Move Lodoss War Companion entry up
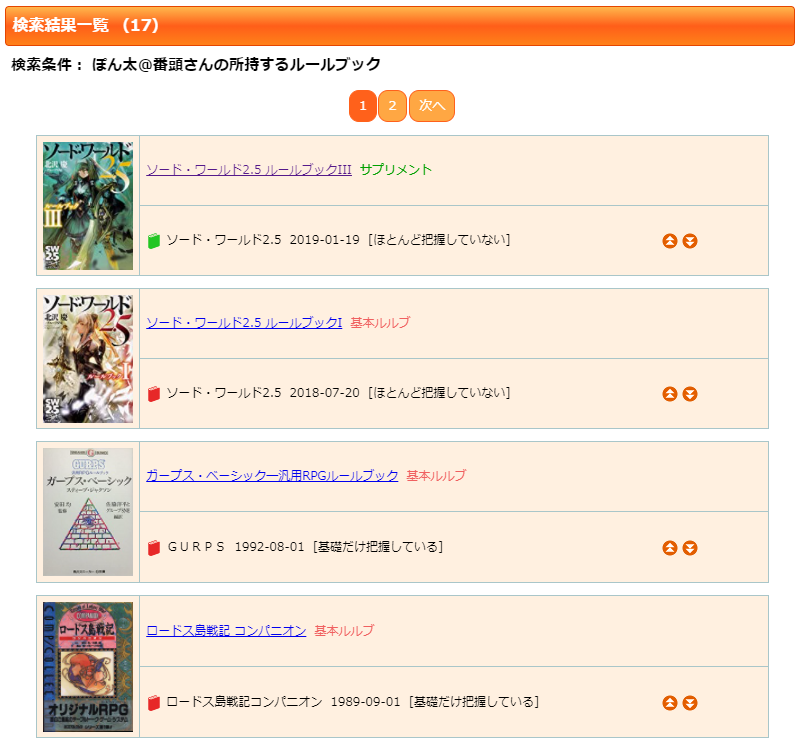The width and height of the screenshot is (799, 744). (670, 703)
